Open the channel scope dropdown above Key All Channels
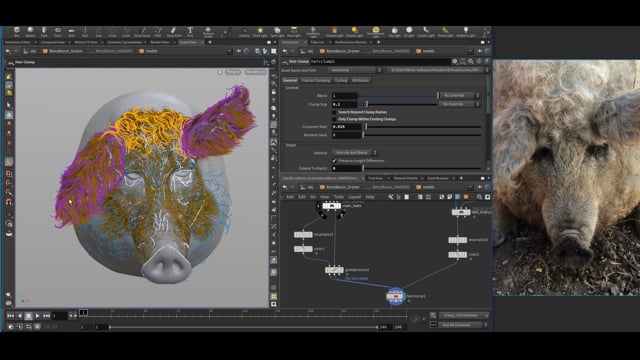640x360 pixels. 464,316
